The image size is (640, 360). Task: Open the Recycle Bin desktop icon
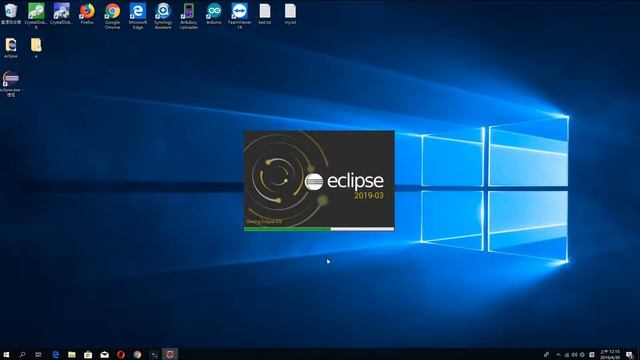(x=11, y=13)
